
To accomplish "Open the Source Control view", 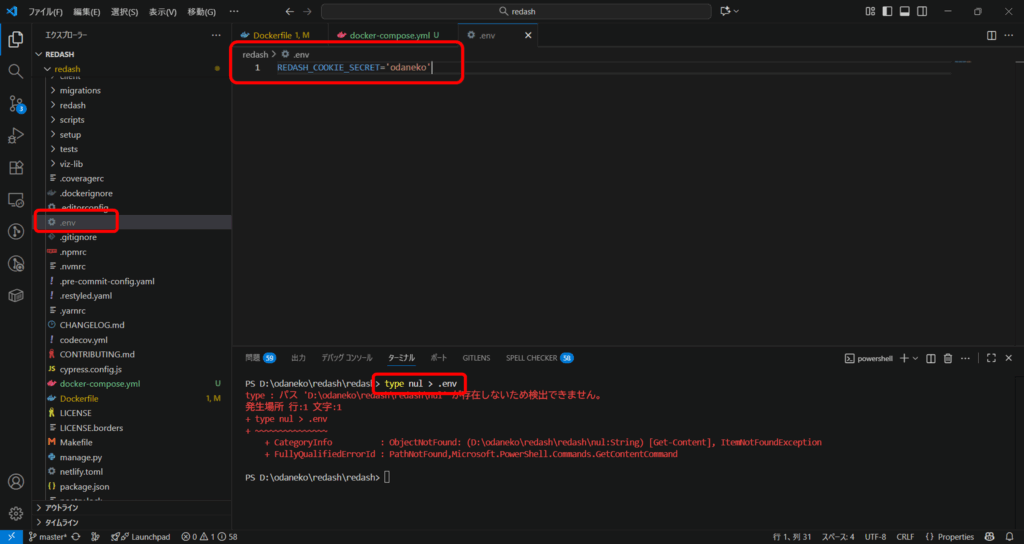I will [16, 104].
